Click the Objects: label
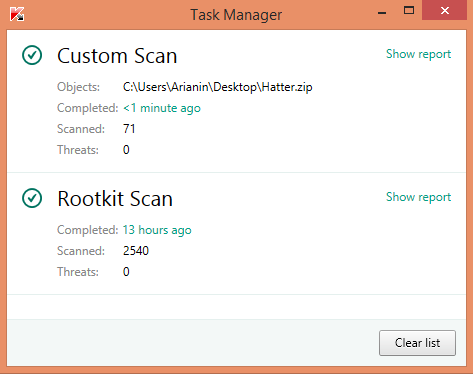Viewport: 473px width, 374px height. (x=78, y=87)
